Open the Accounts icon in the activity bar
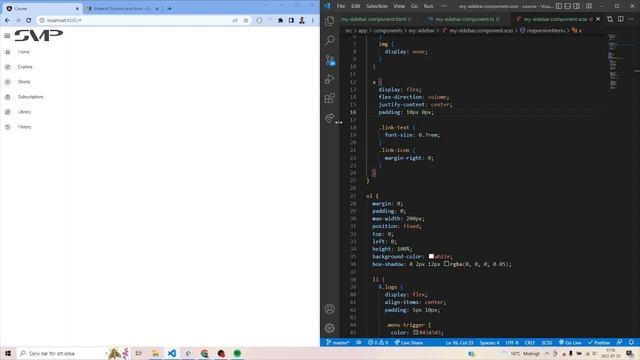The image size is (640, 360). 330,309
